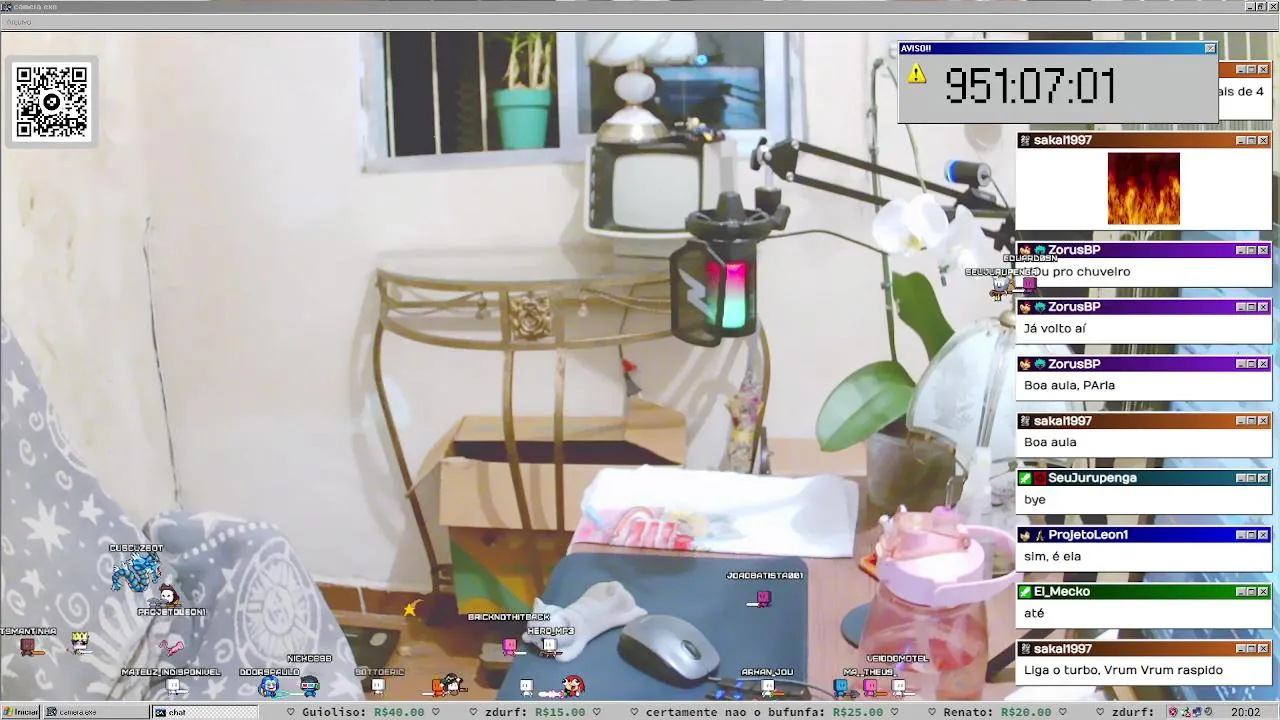Image resolution: width=1280 pixels, height=720 pixels.
Task: Click the system tray icons beside clock
Action: point(1190,712)
